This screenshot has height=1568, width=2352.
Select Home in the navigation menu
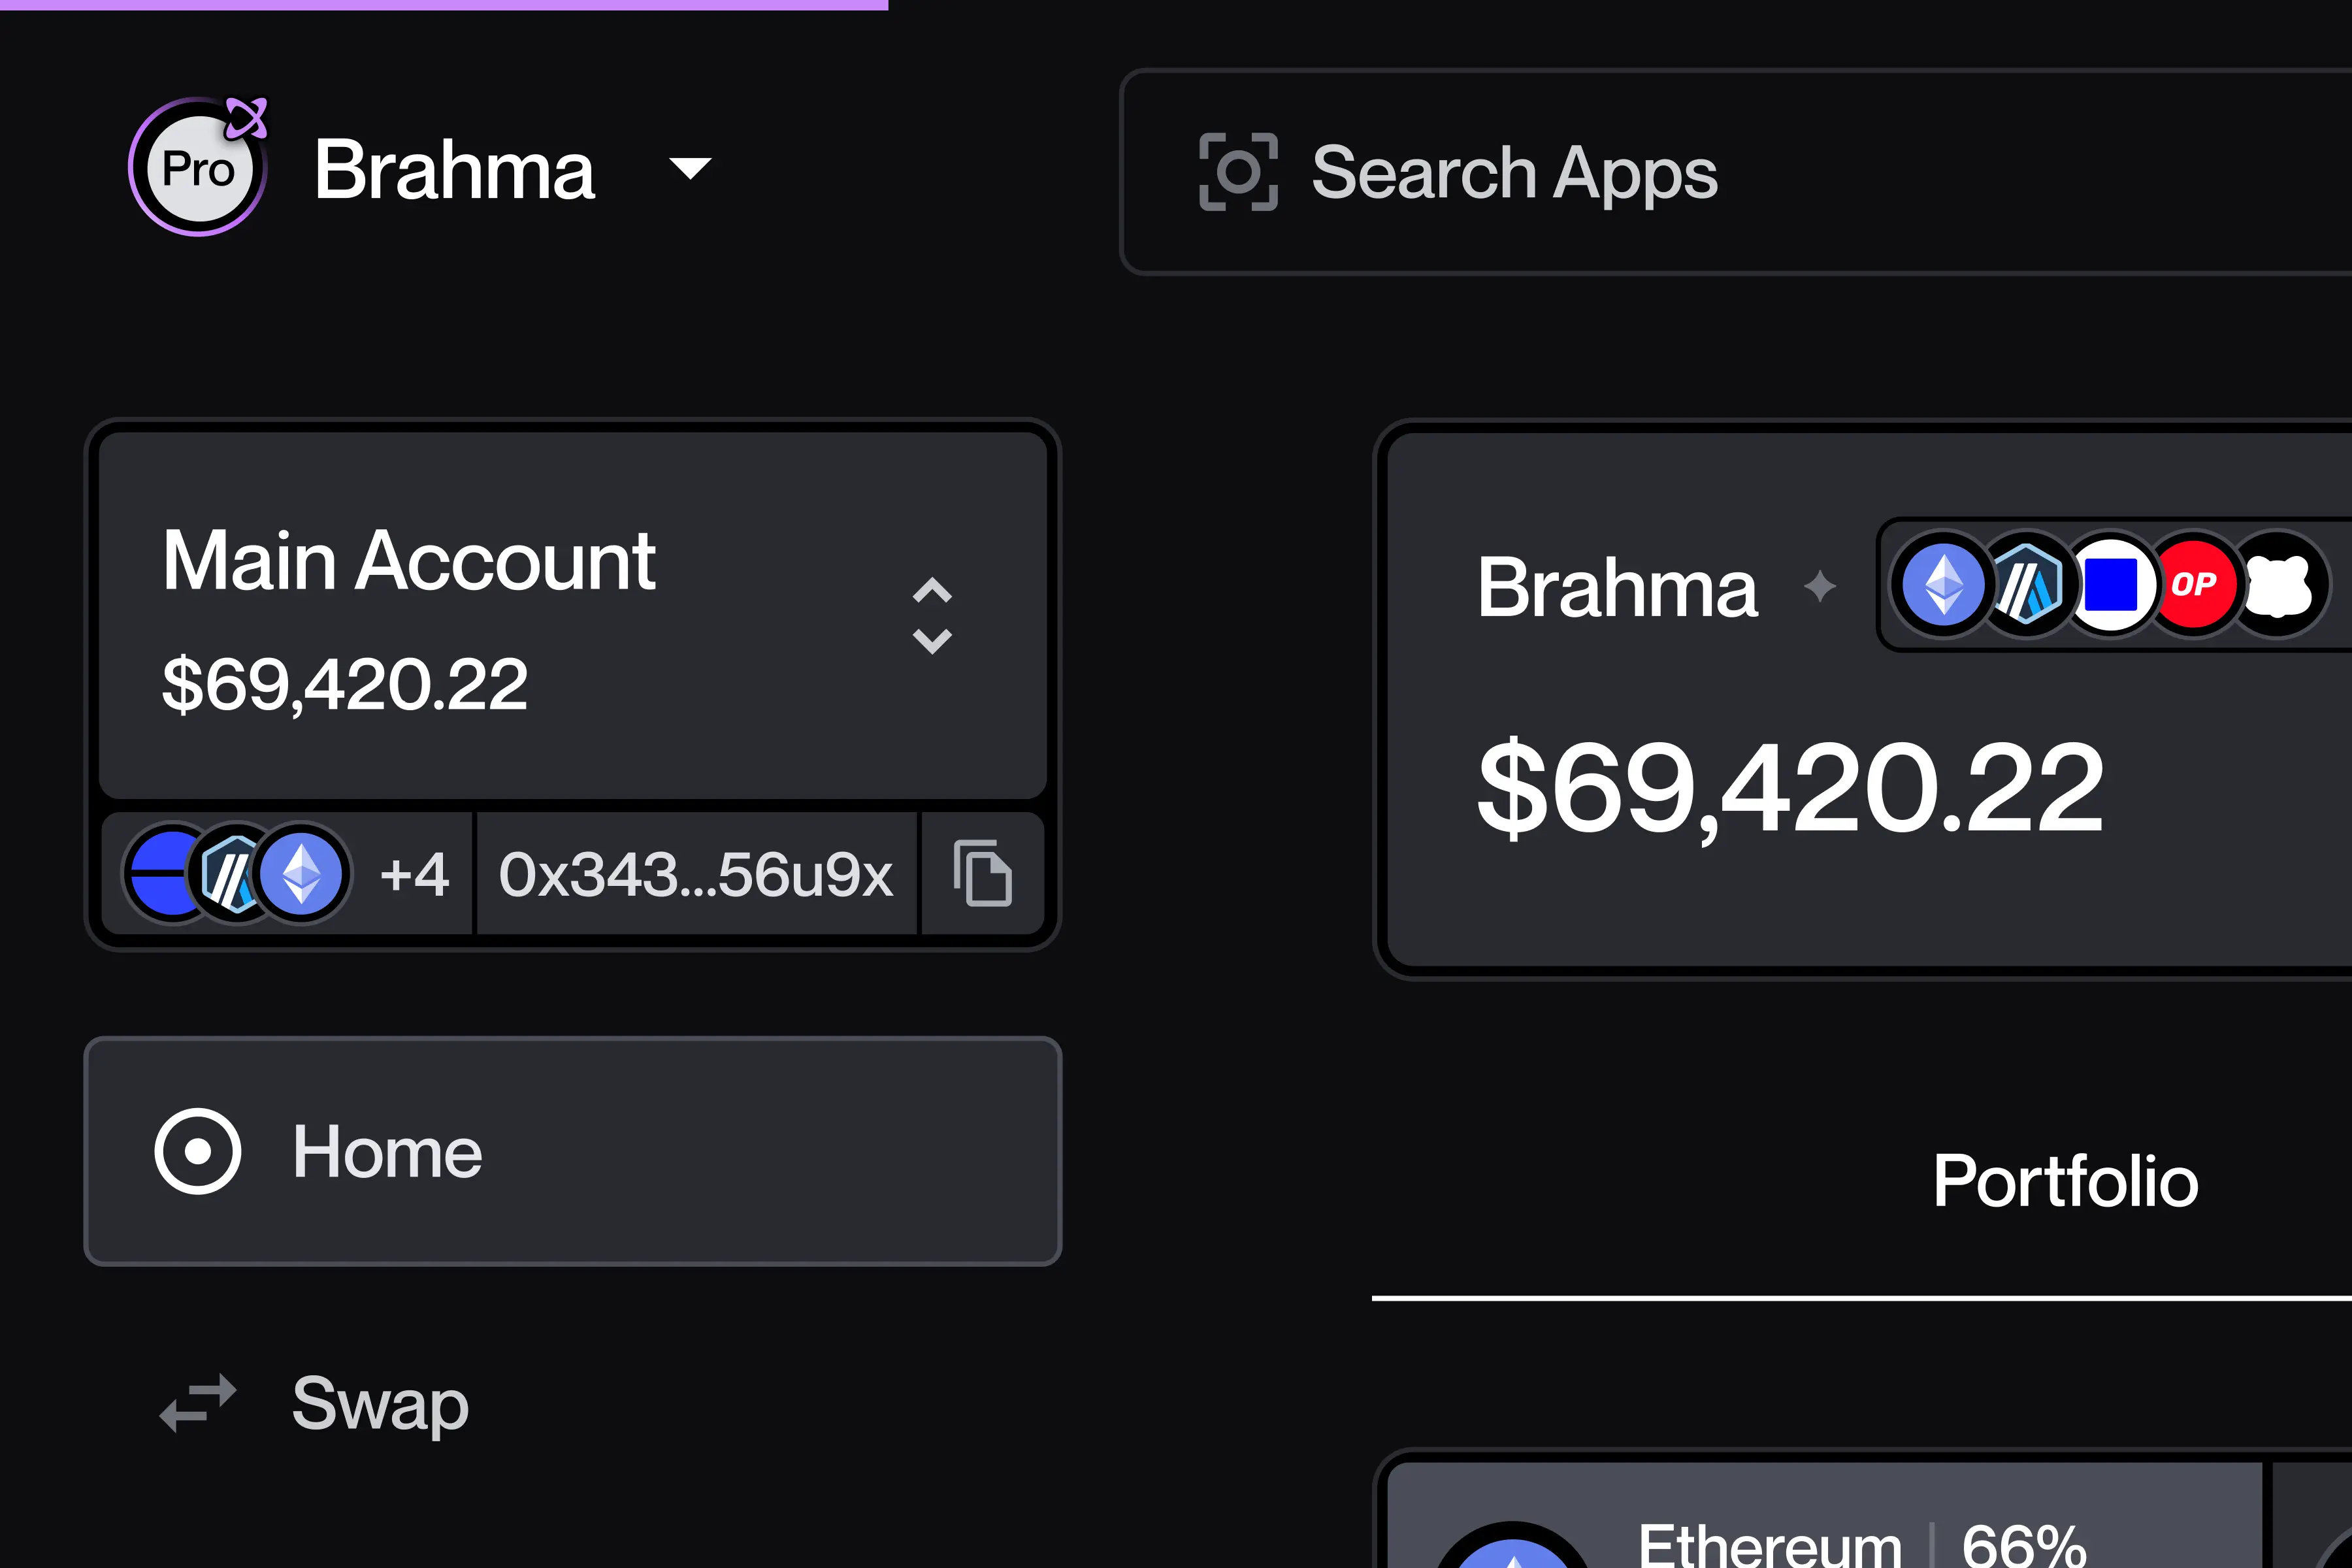[387, 1151]
